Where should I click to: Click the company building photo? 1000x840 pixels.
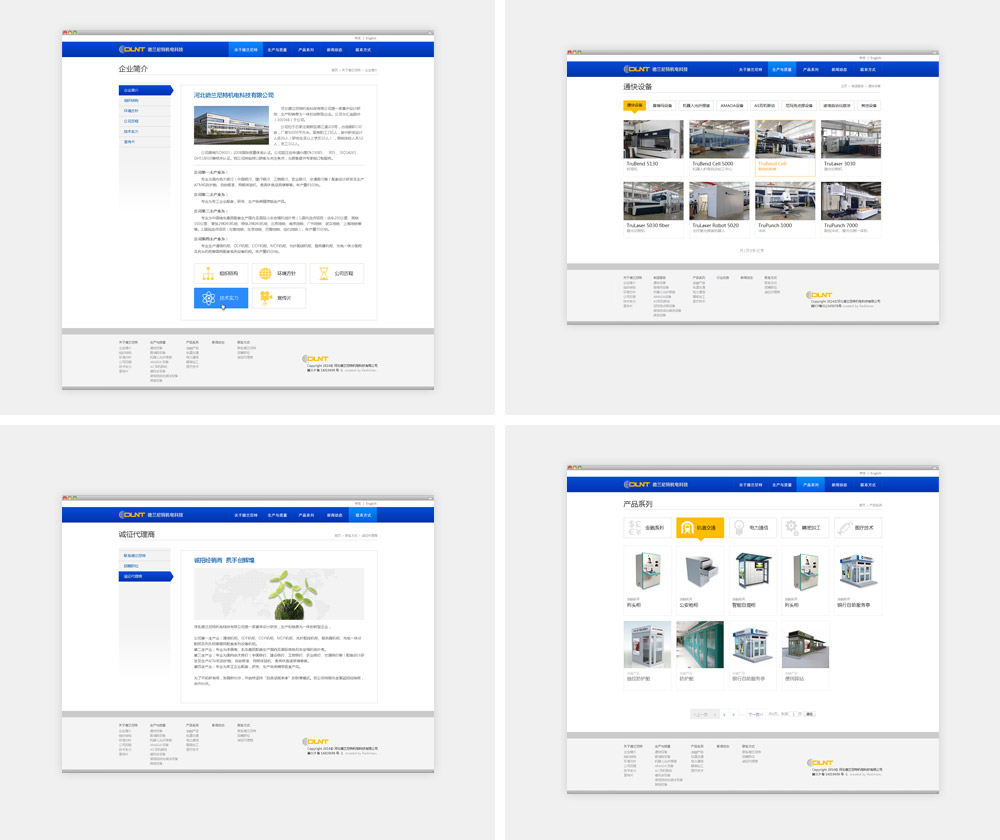(x=231, y=125)
